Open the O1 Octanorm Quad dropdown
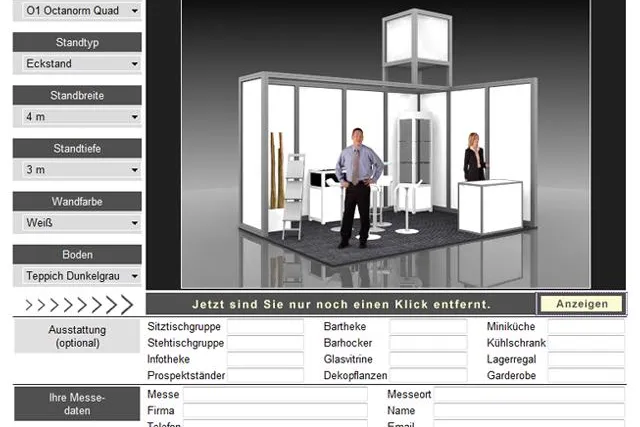This screenshot has width=640, height=427. point(81,11)
